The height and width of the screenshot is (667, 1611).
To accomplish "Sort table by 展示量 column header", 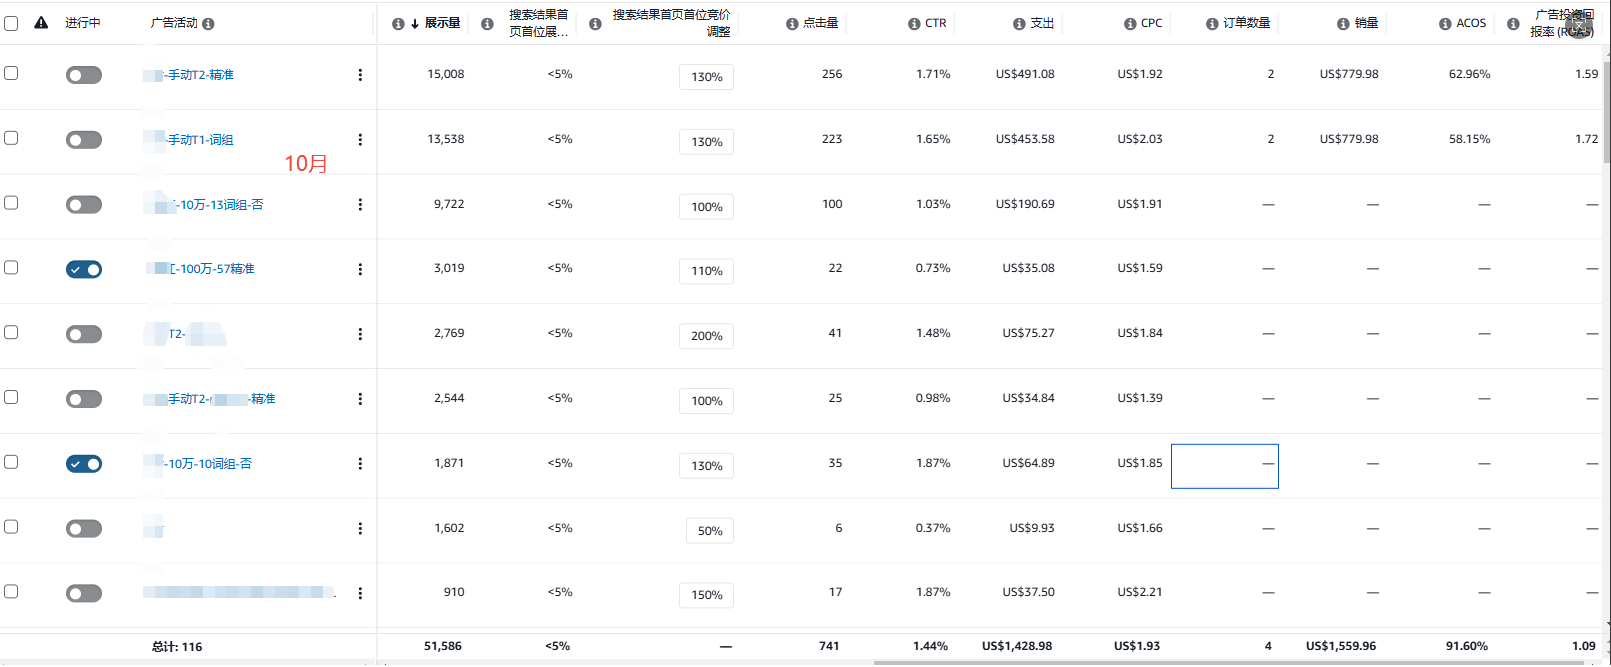I will point(441,23).
